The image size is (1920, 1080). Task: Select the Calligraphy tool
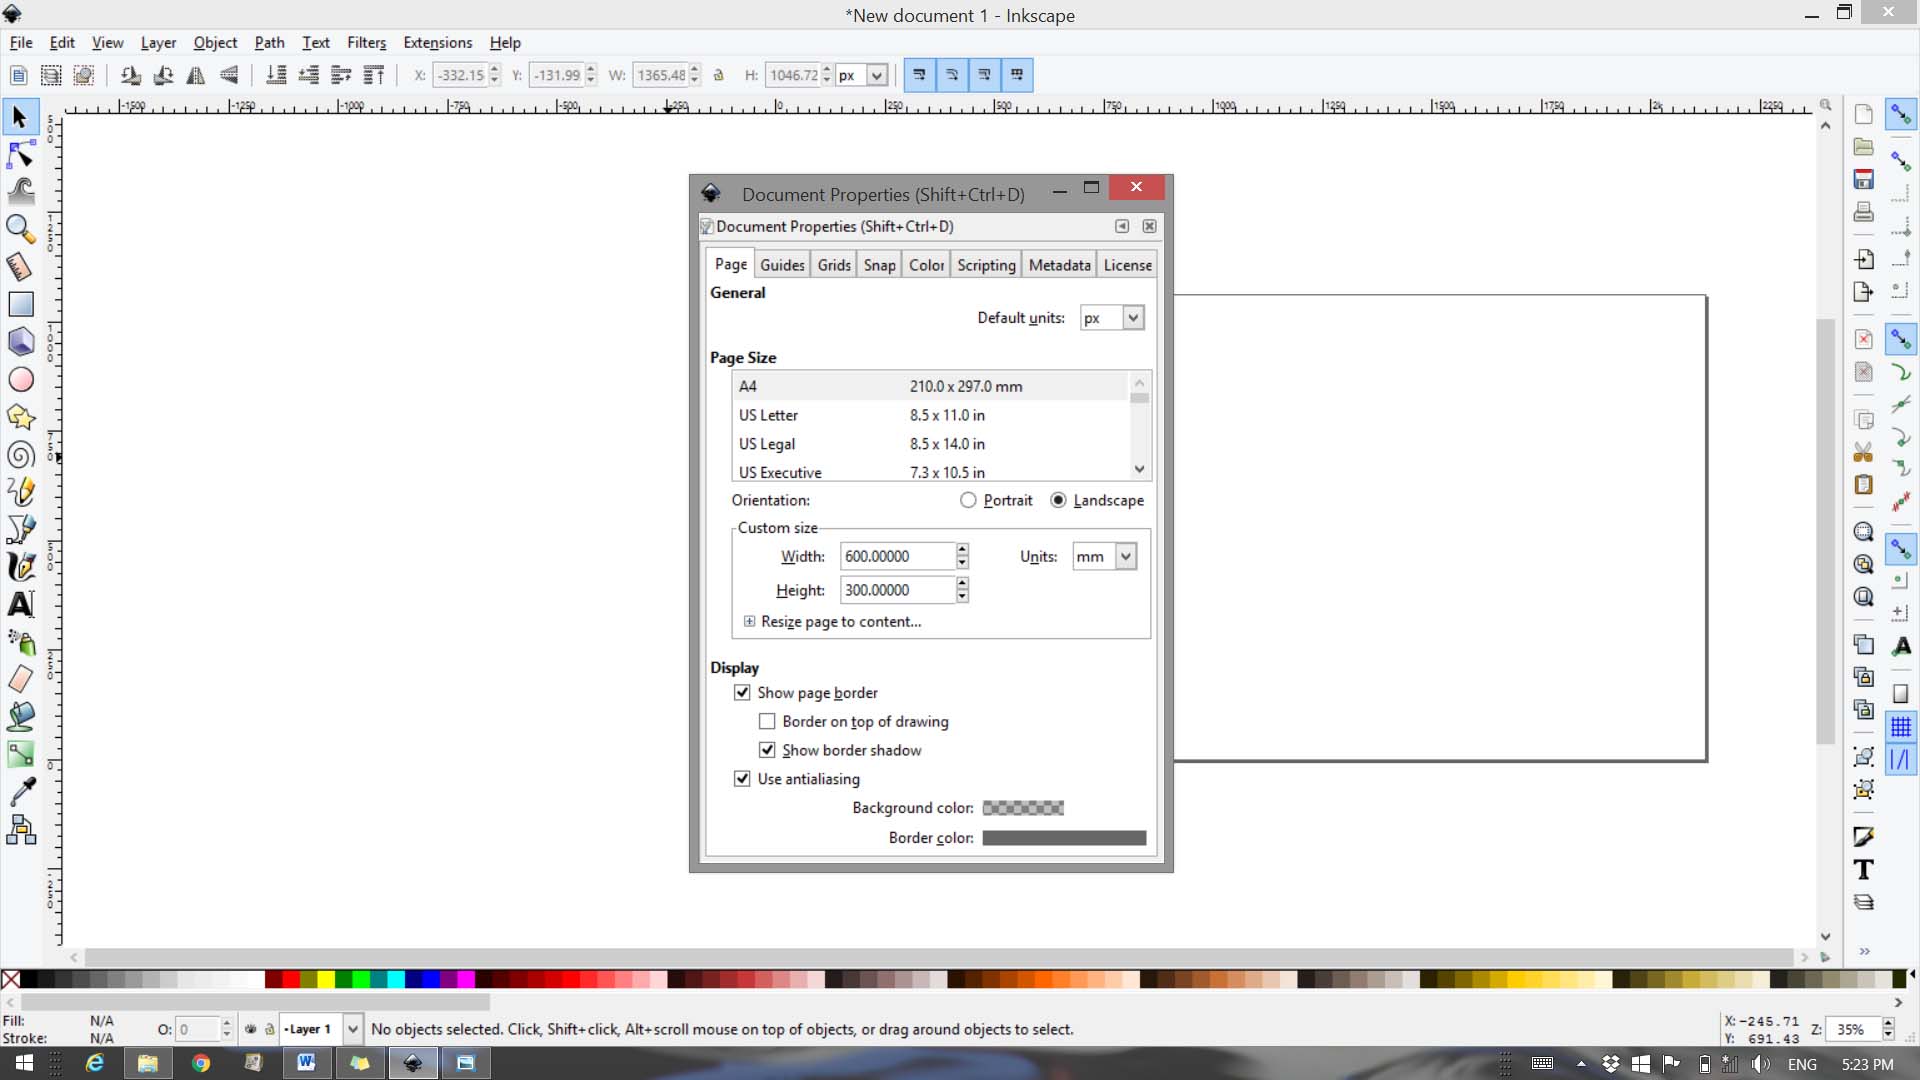20,566
